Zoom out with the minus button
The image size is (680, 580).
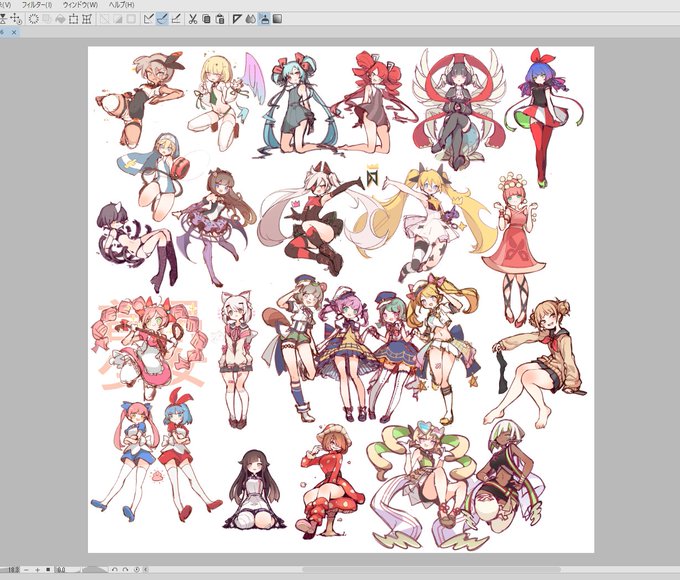26,570
